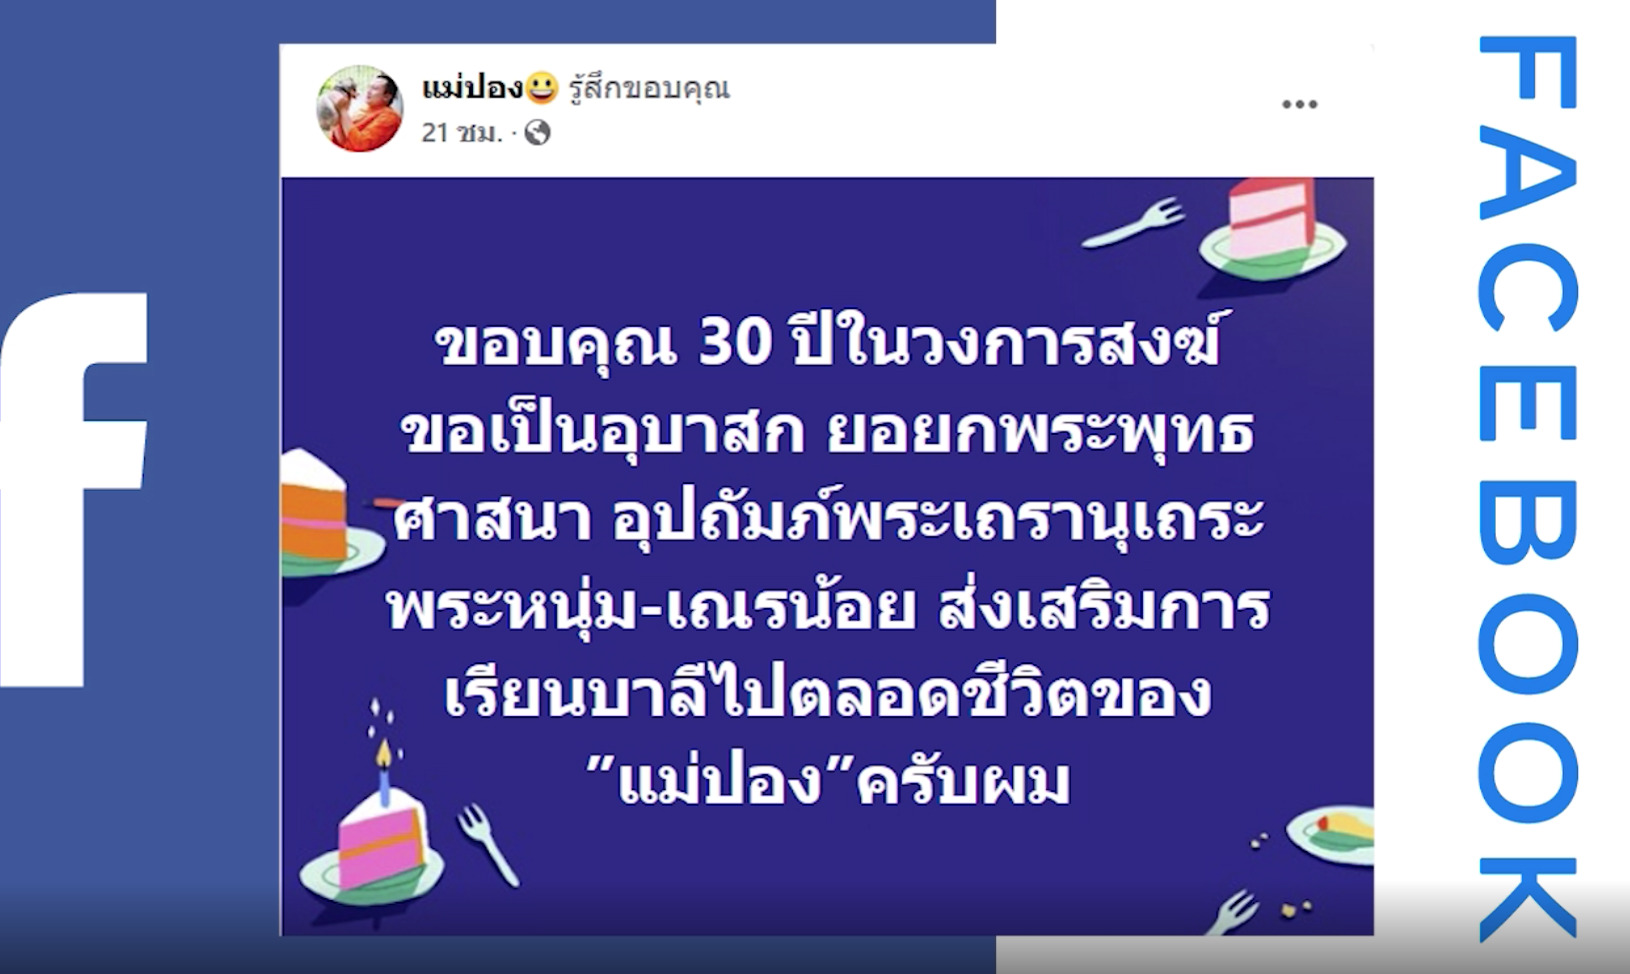
Task: Click the orange cake slice on left edge
Action: [x=323, y=514]
